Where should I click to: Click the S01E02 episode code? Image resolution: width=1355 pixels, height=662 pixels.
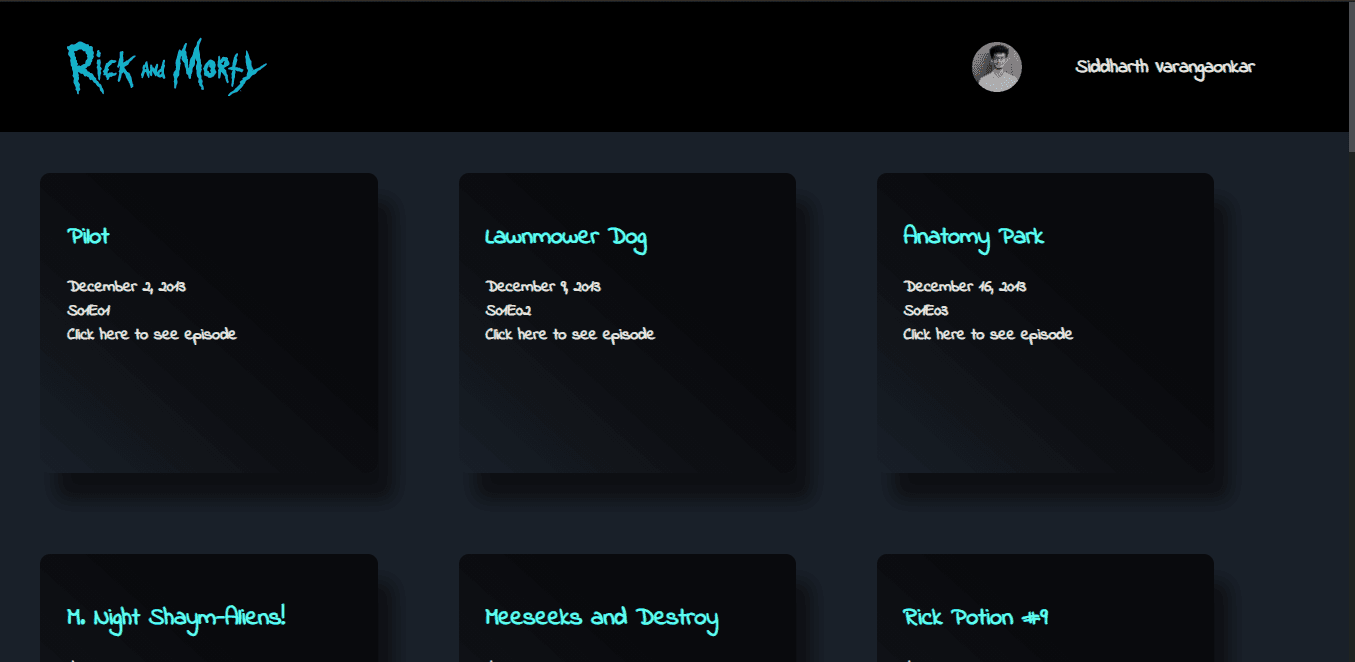[508, 311]
